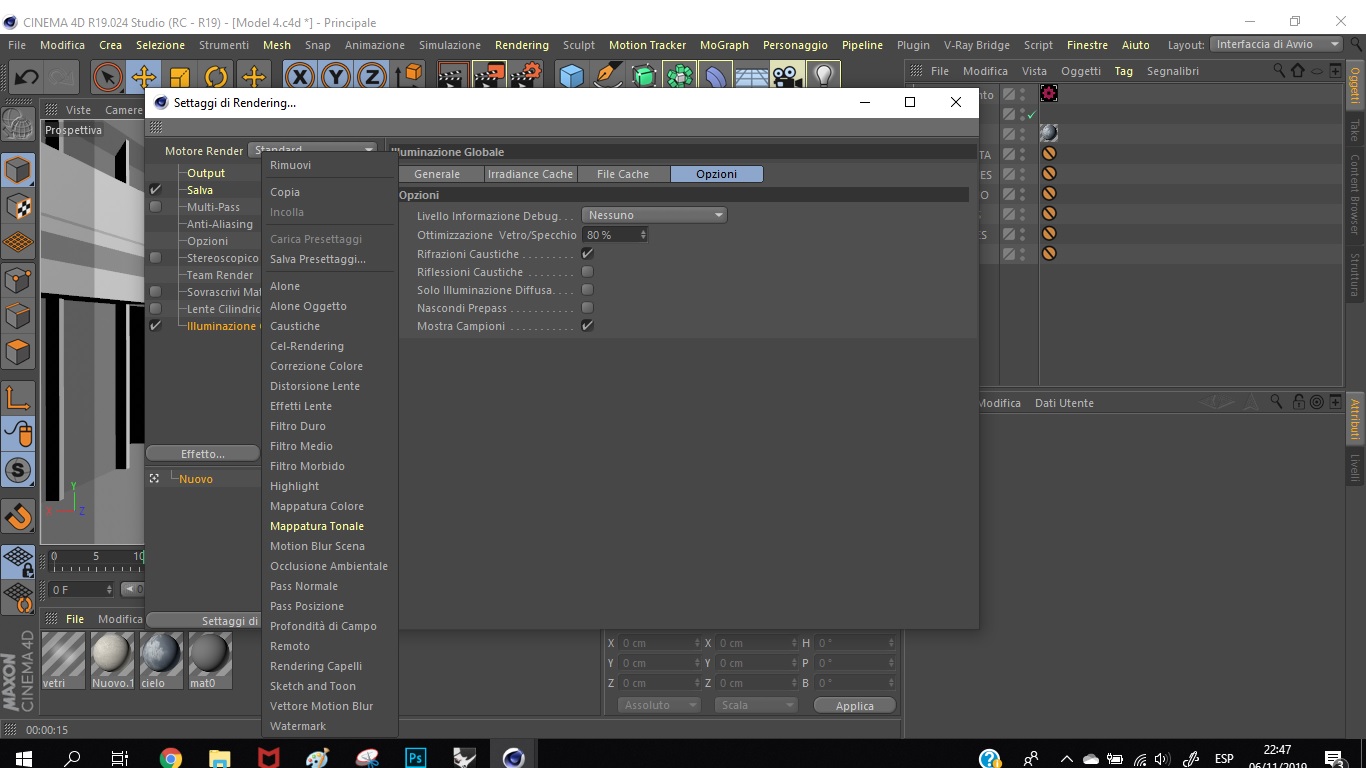Toggle the Stereoscopico checkbox

(x=156, y=258)
